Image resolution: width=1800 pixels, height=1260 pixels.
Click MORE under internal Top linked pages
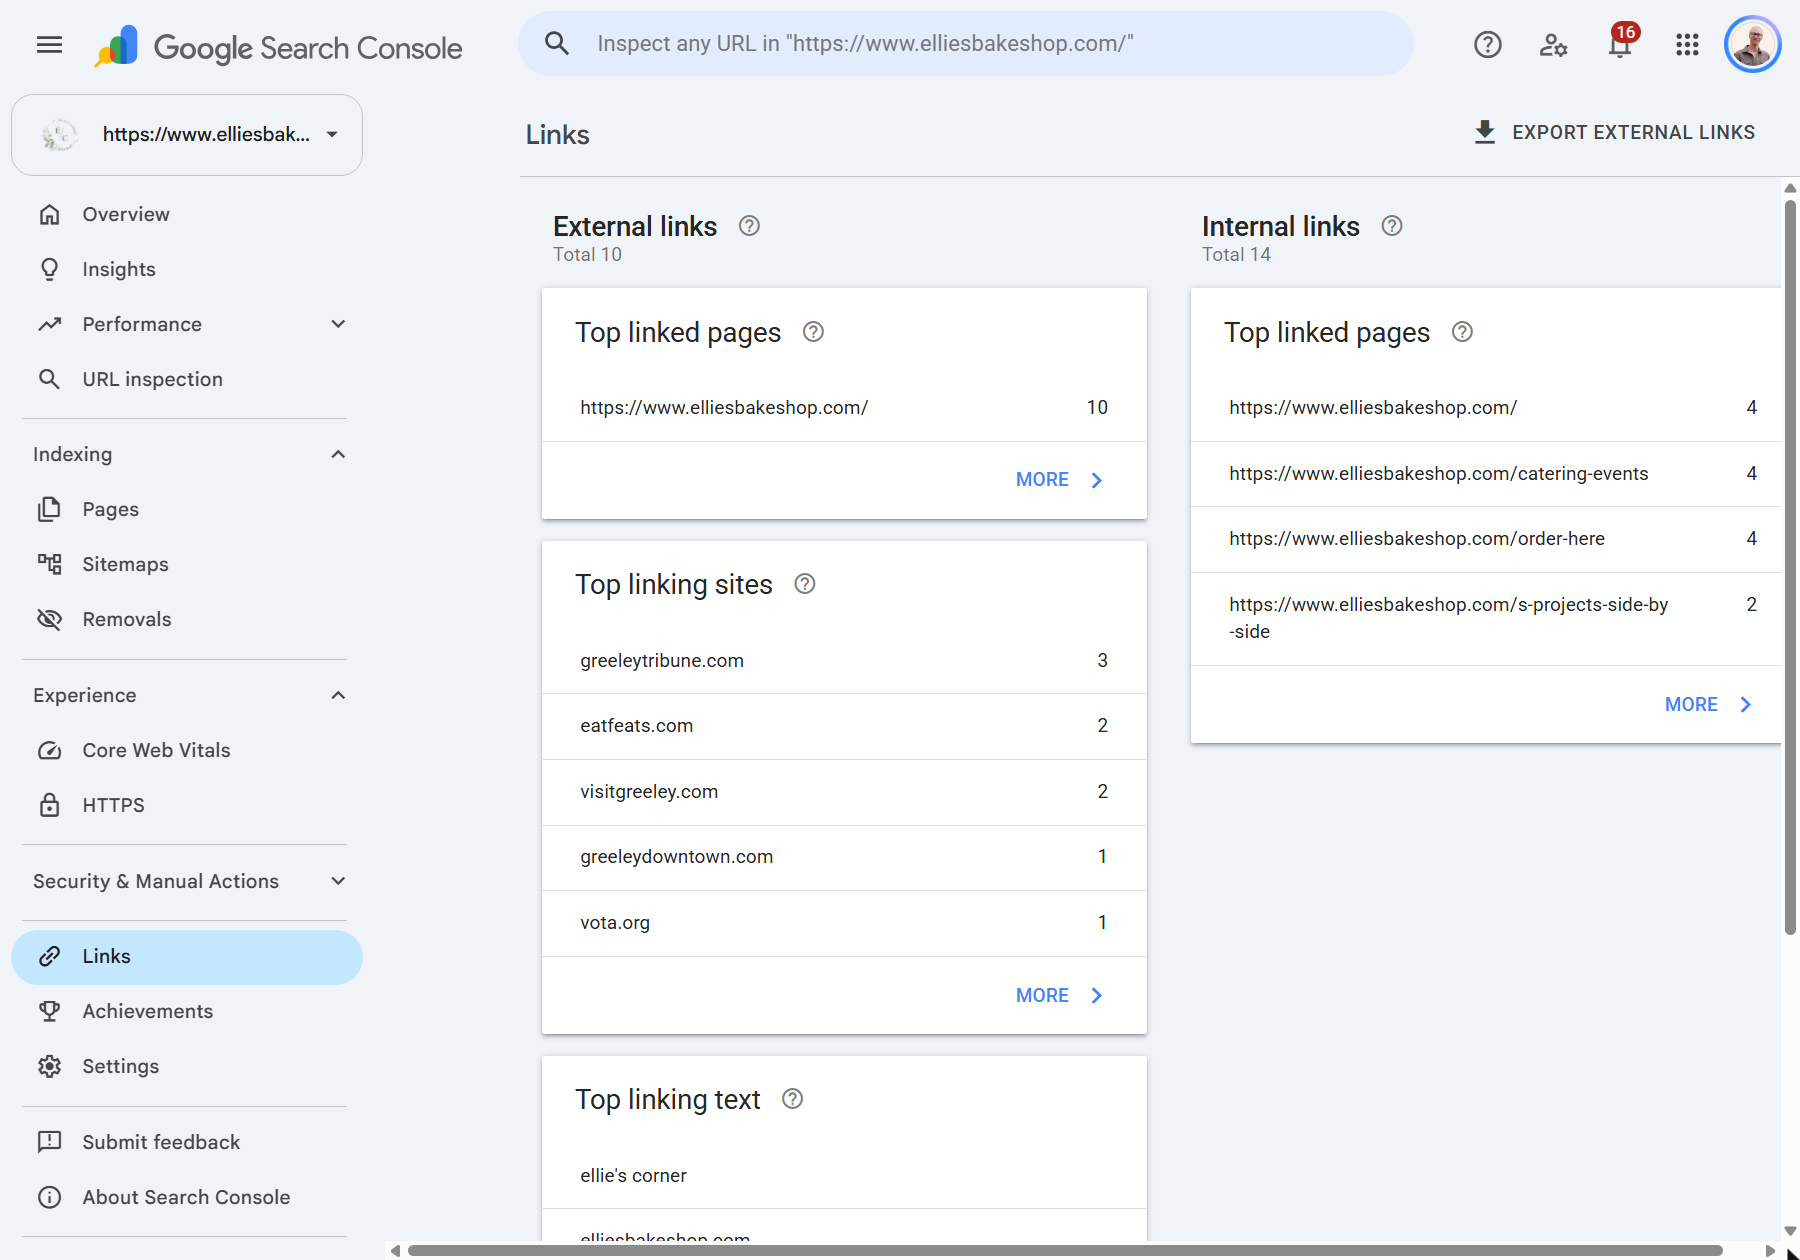click(x=1708, y=704)
